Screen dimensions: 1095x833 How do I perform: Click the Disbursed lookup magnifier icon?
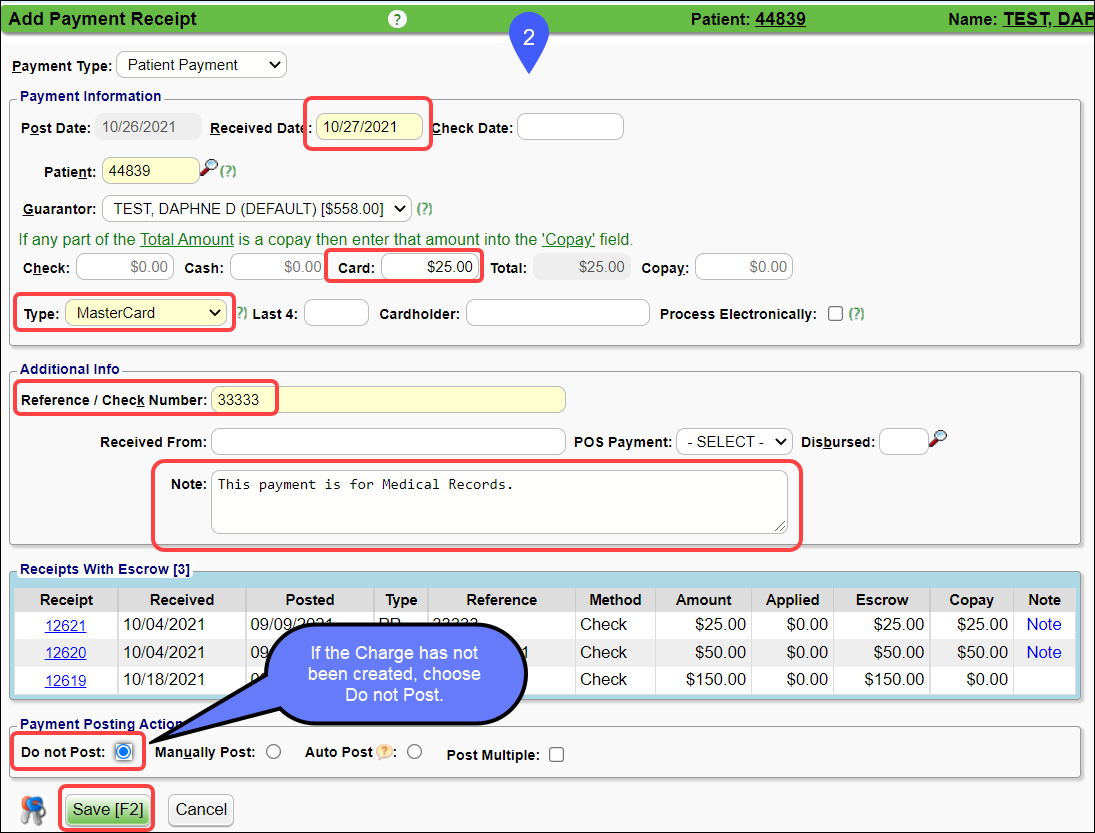point(938,438)
